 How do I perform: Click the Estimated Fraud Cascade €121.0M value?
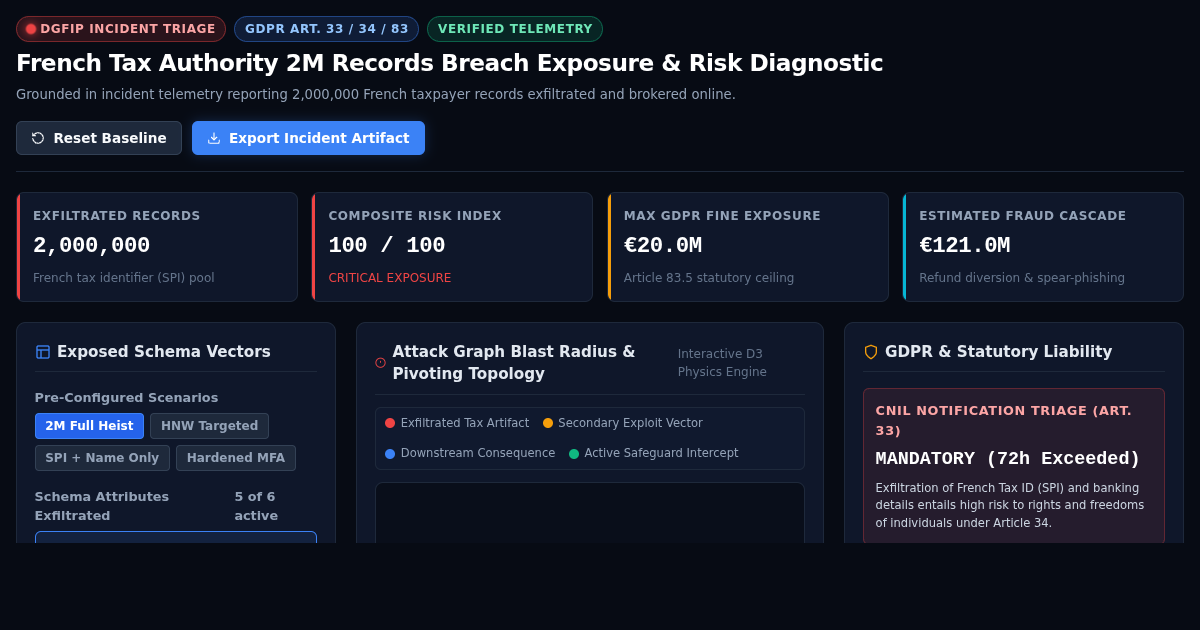point(965,246)
